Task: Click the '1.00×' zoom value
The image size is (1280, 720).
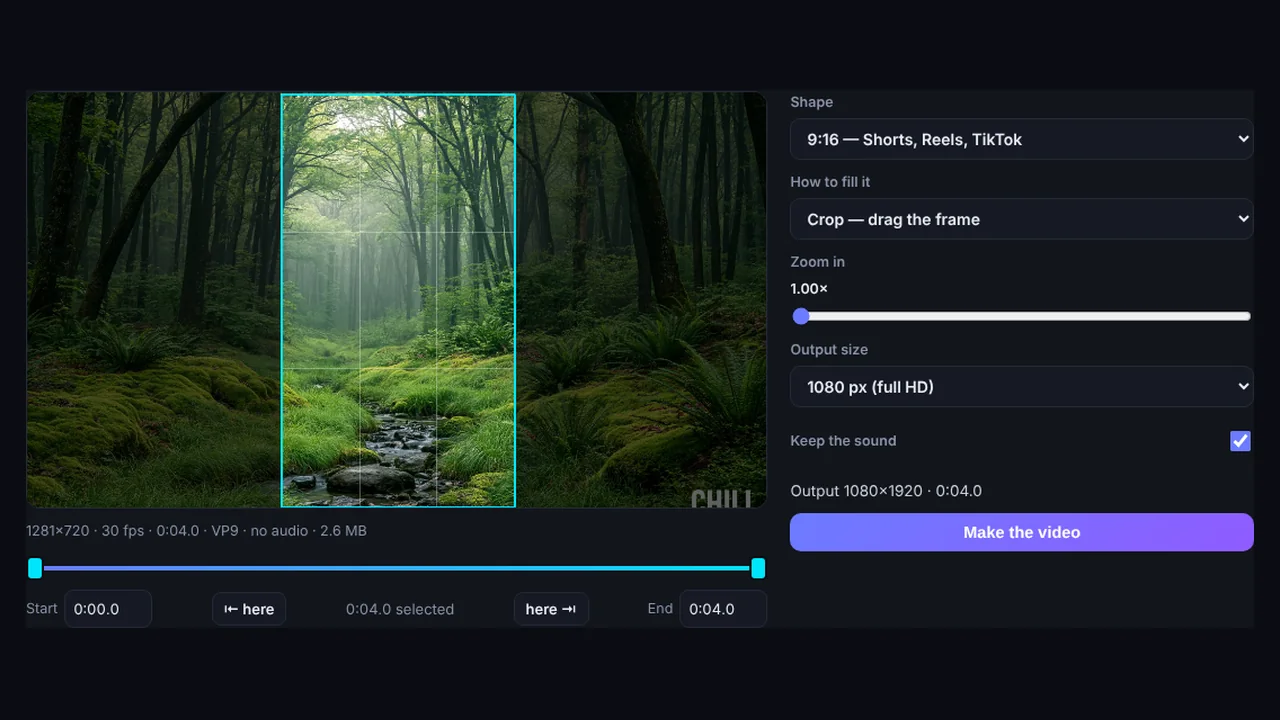Action: [x=809, y=289]
